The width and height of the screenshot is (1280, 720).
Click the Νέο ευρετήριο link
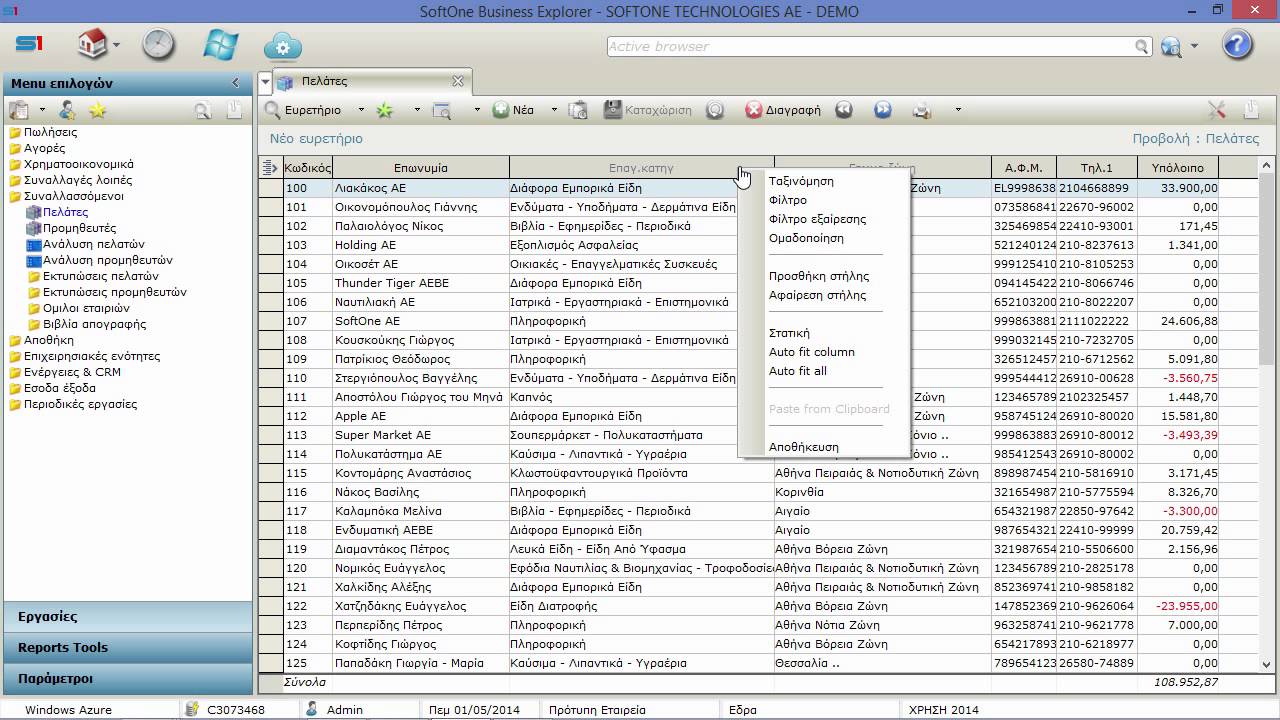[x=316, y=139]
